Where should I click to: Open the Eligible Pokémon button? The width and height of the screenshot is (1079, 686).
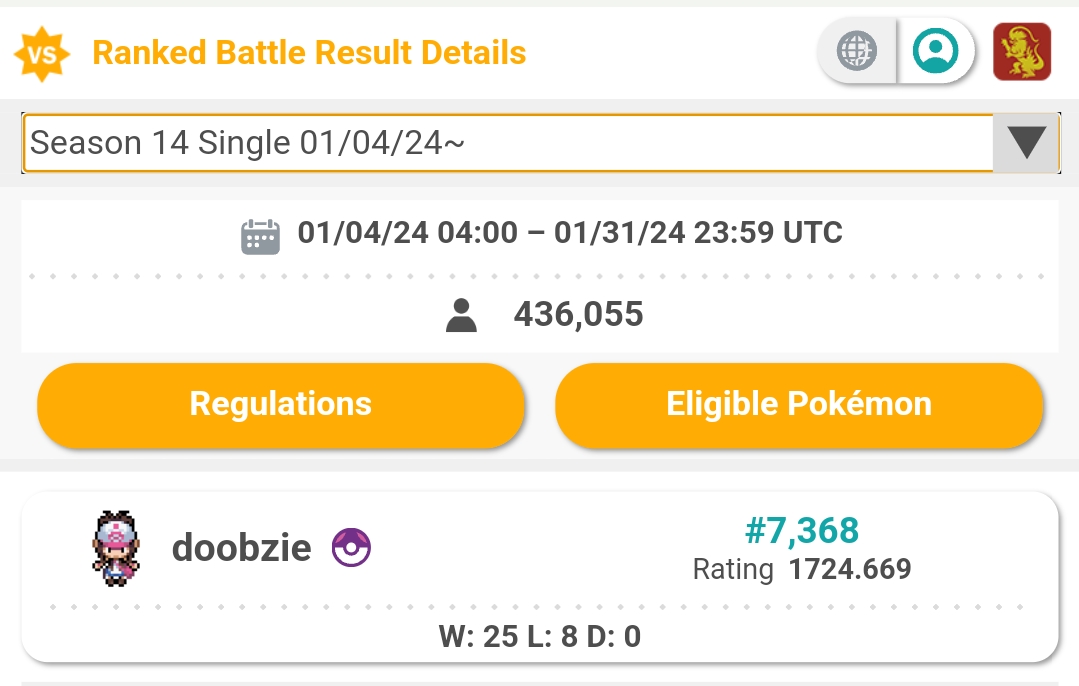pos(799,405)
